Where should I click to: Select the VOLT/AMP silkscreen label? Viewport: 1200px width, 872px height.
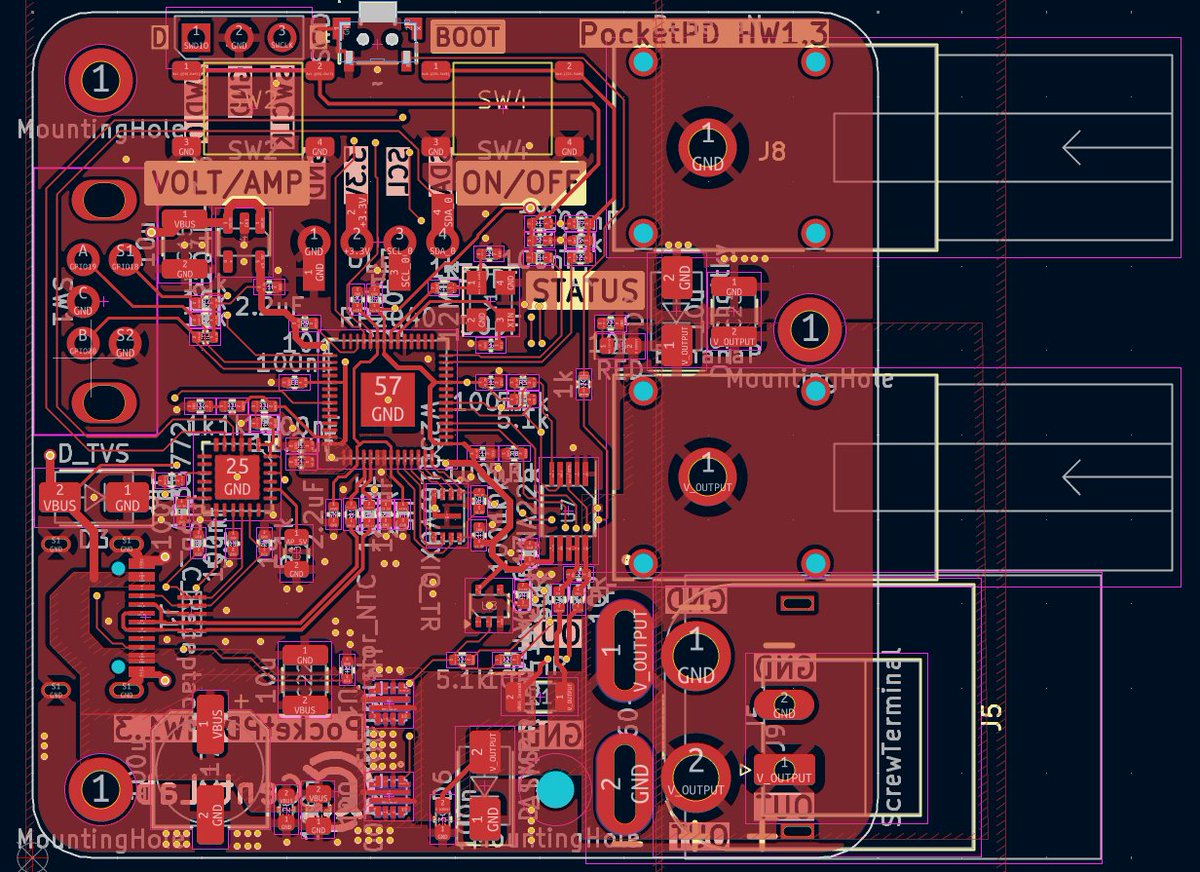228,182
